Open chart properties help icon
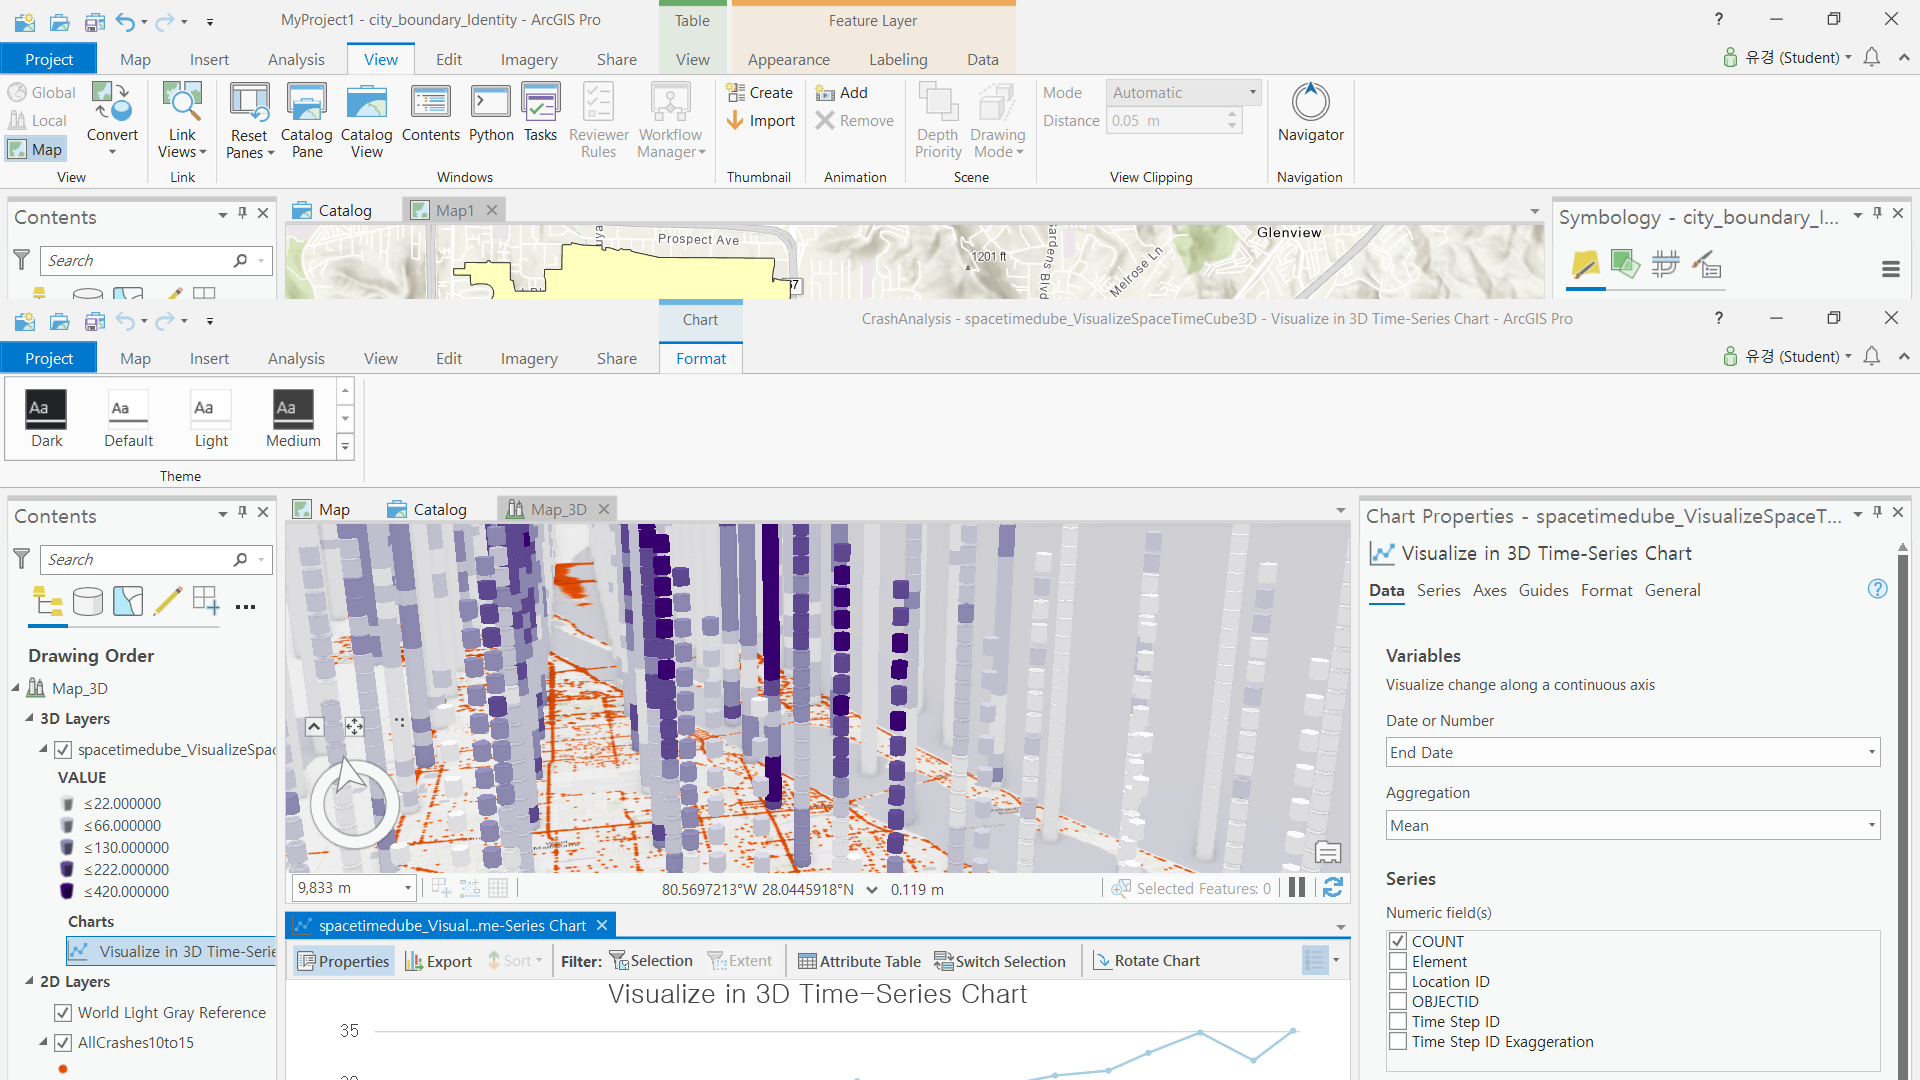Screen dimensions: 1920x1080 click(x=1877, y=589)
